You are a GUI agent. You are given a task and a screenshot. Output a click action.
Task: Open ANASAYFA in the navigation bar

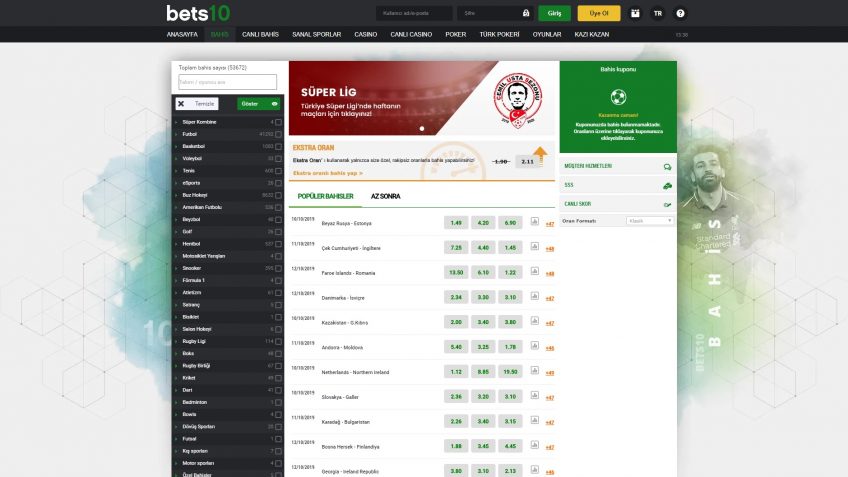pos(182,34)
